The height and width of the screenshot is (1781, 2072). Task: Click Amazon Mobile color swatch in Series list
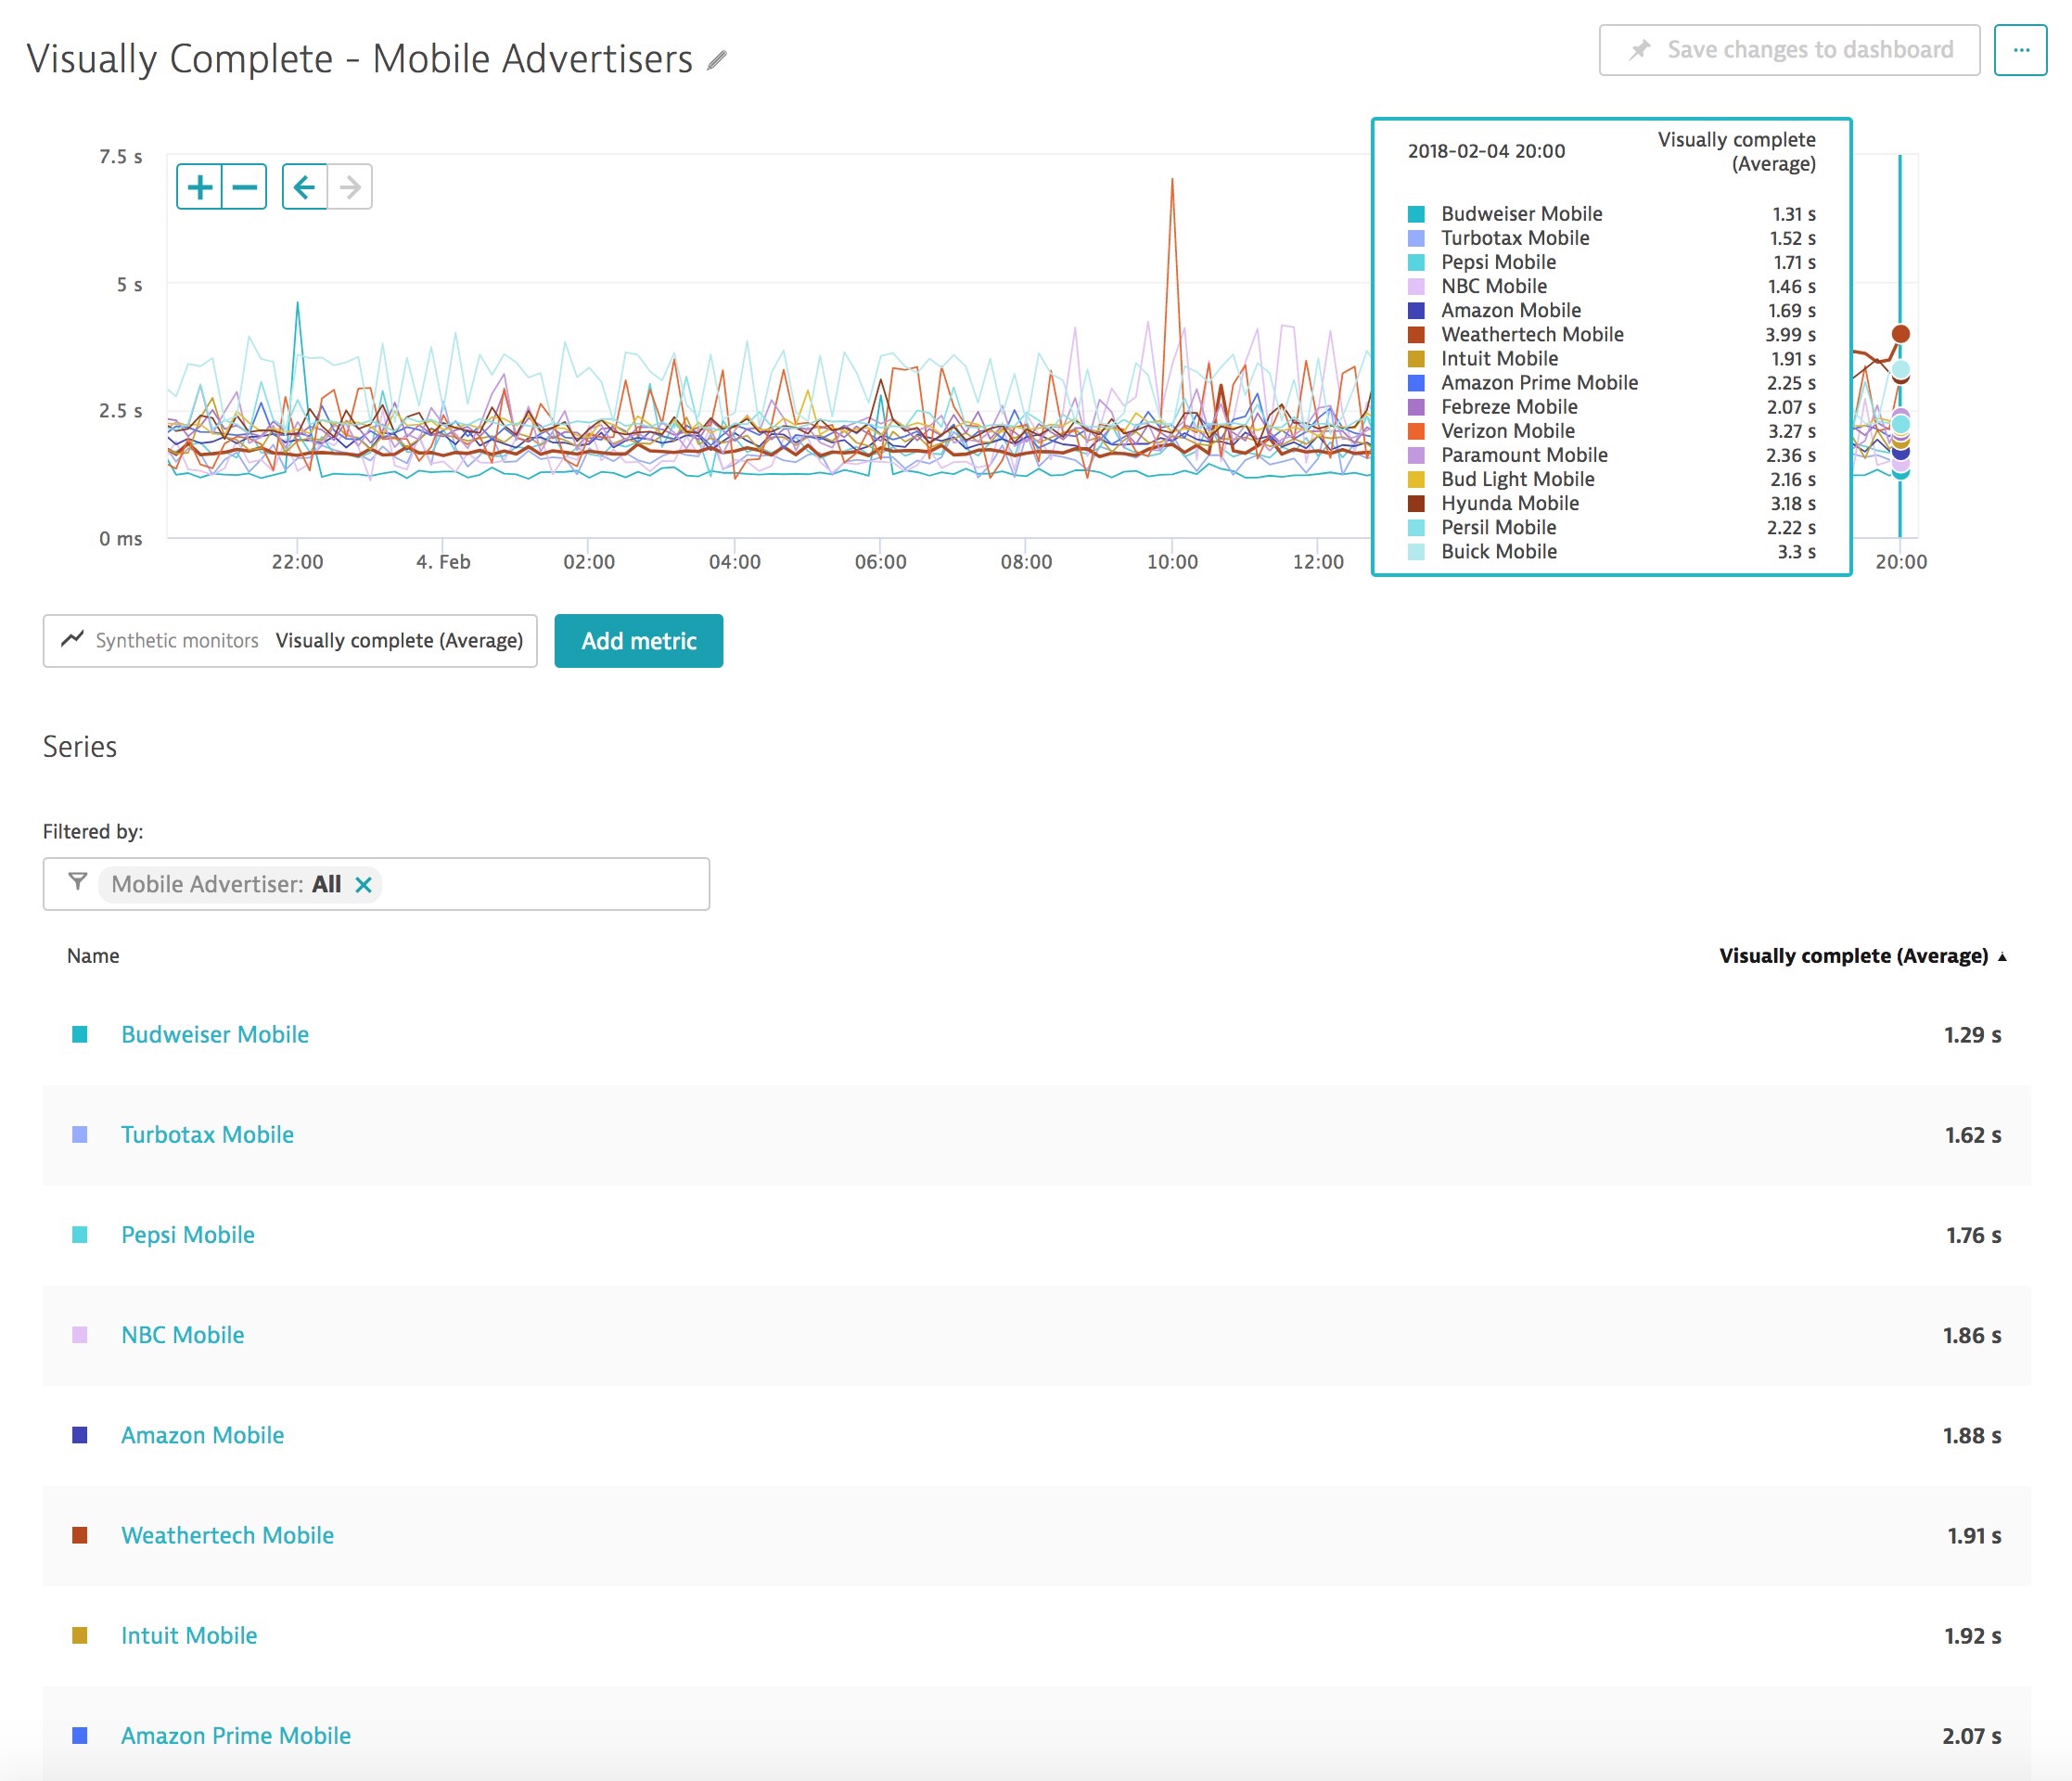80,1435
